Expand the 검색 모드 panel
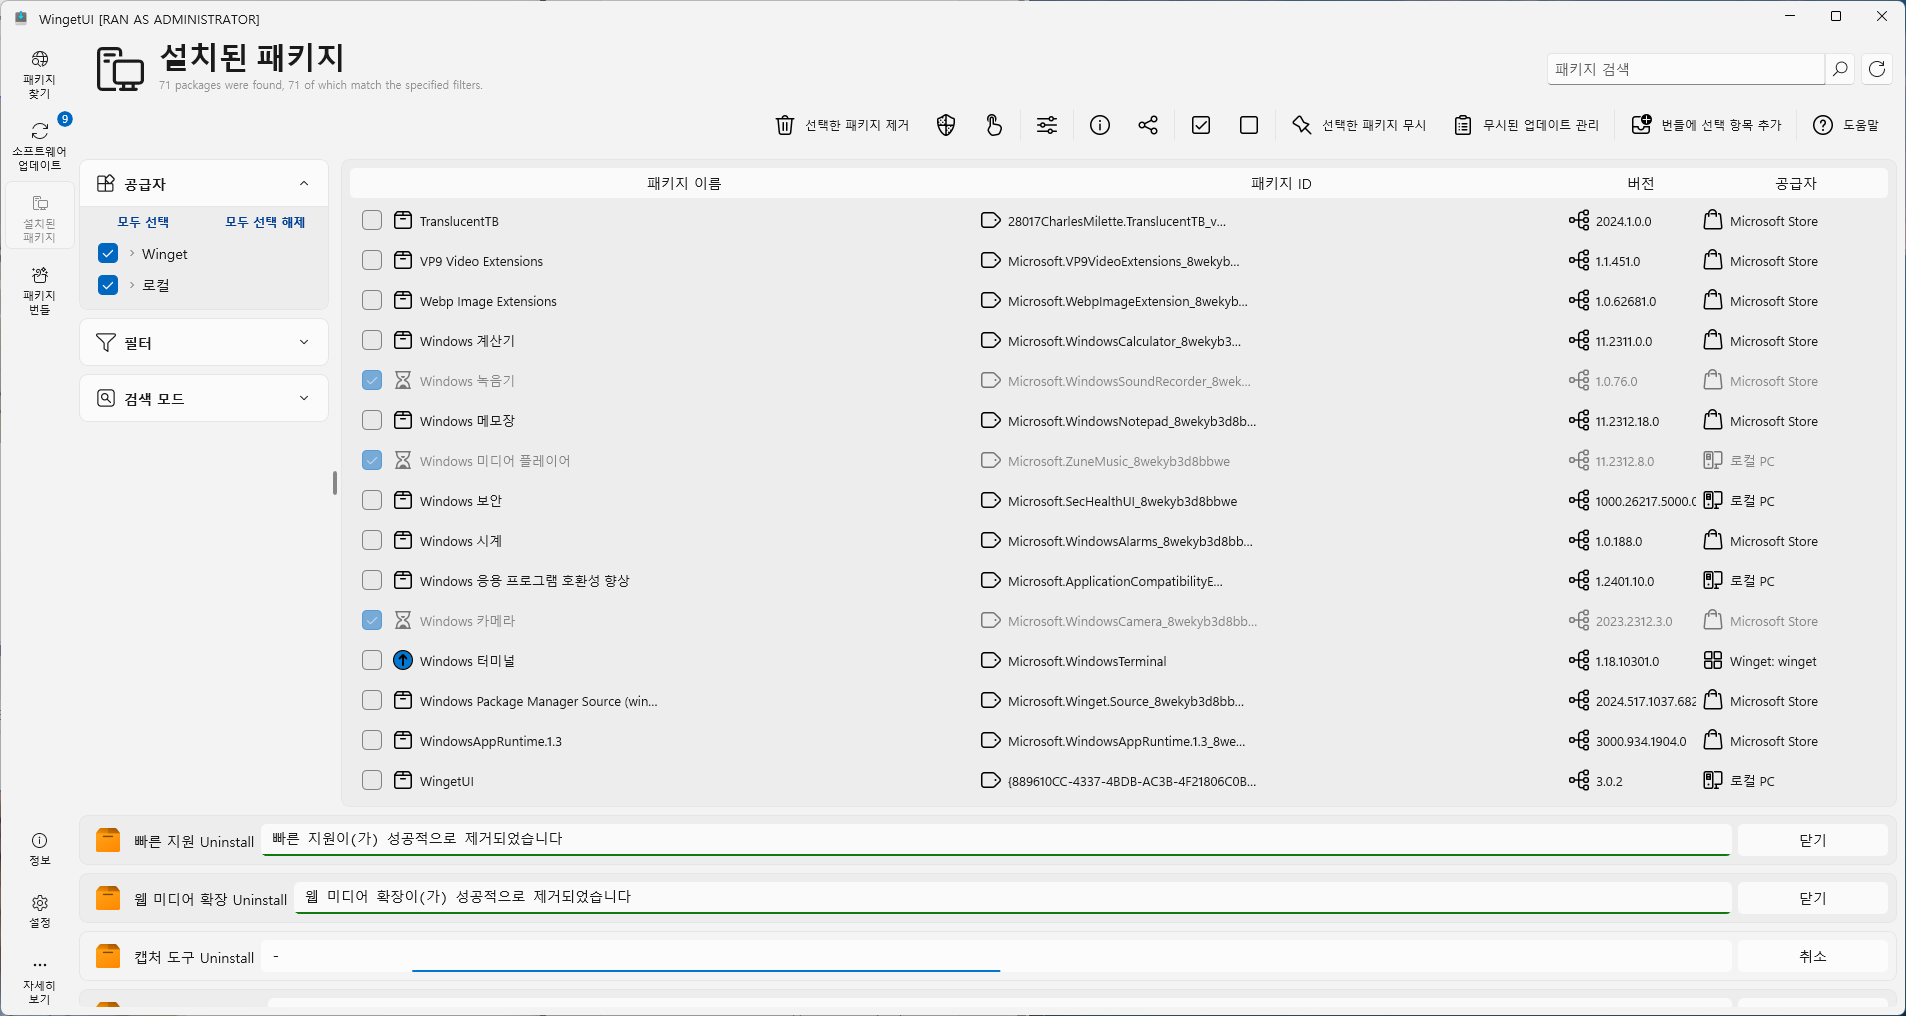Viewport: 1906px width, 1016px height. tap(304, 398)
